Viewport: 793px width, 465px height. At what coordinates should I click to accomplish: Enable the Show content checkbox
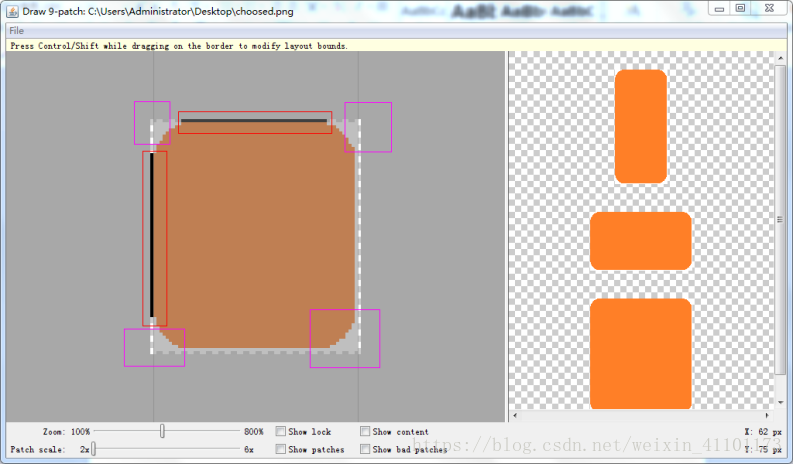tap(365, 431)
